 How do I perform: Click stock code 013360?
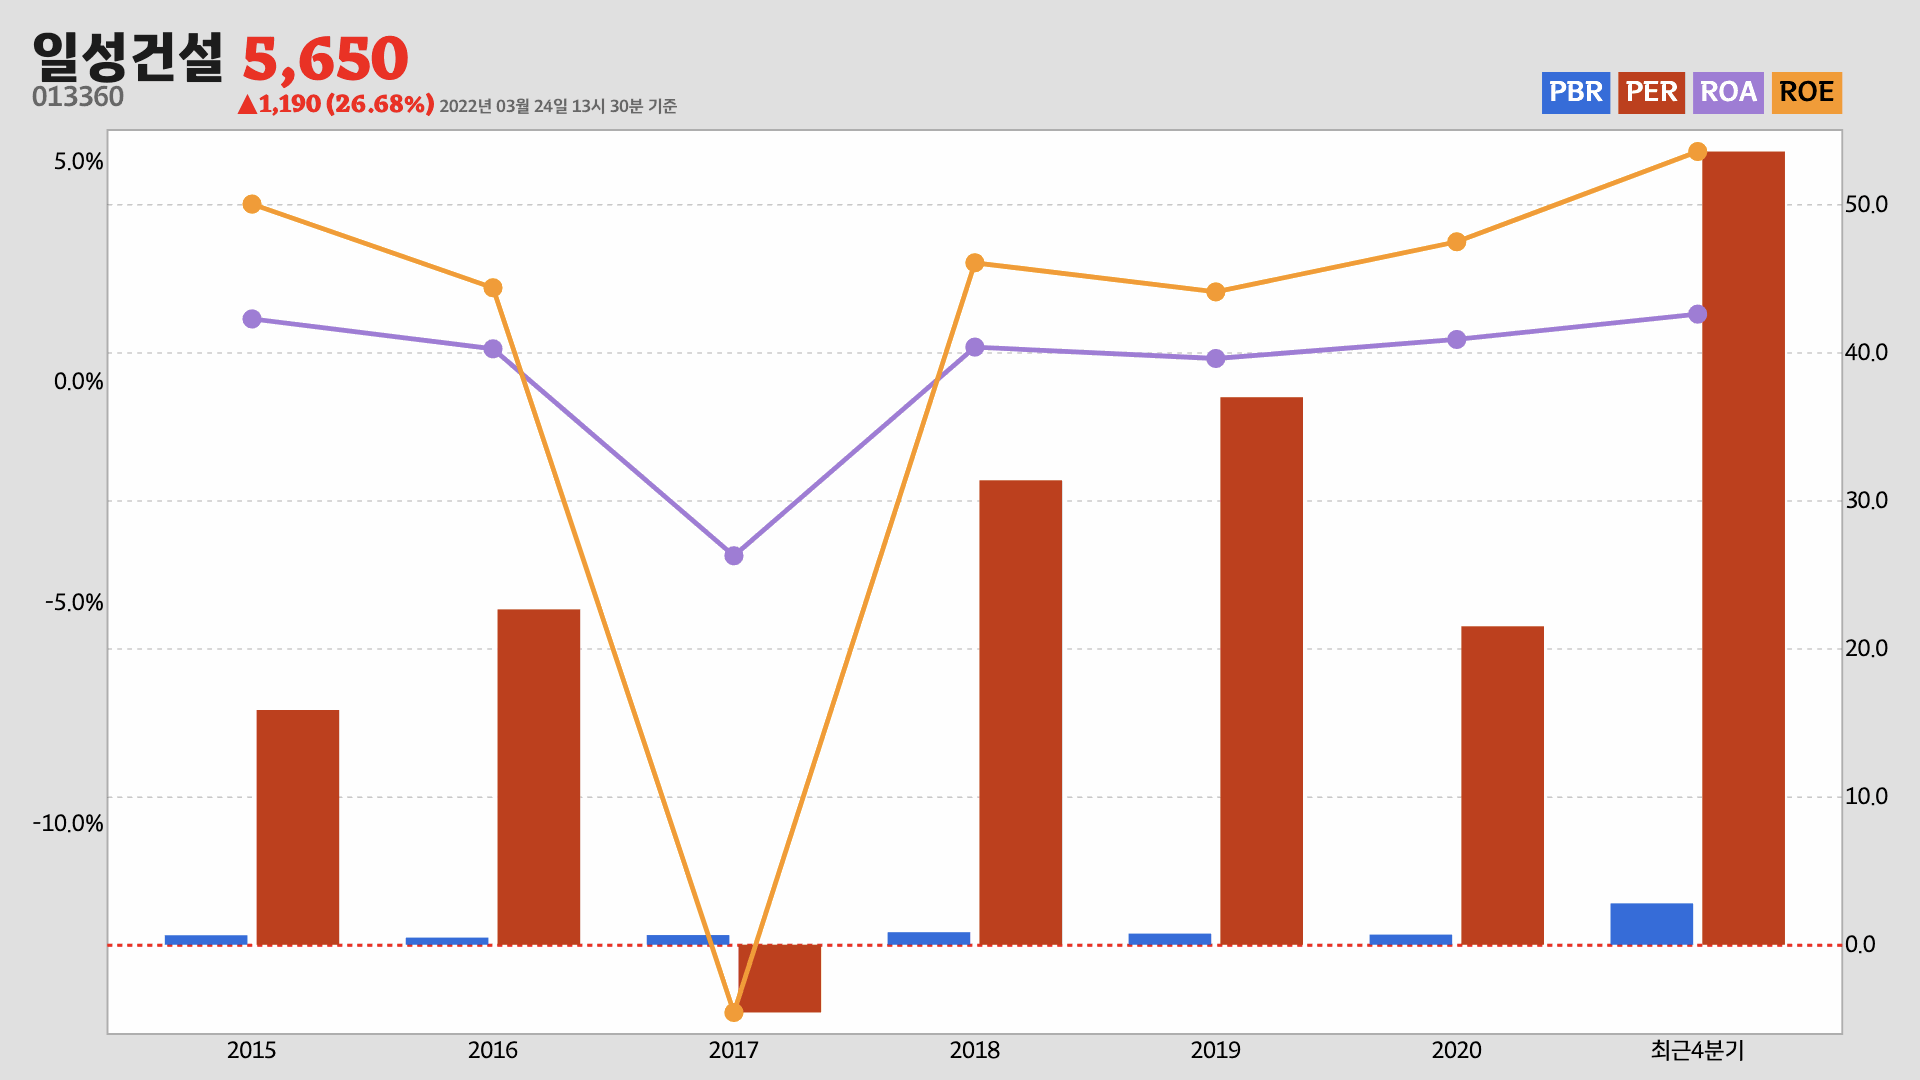(78, 97)
